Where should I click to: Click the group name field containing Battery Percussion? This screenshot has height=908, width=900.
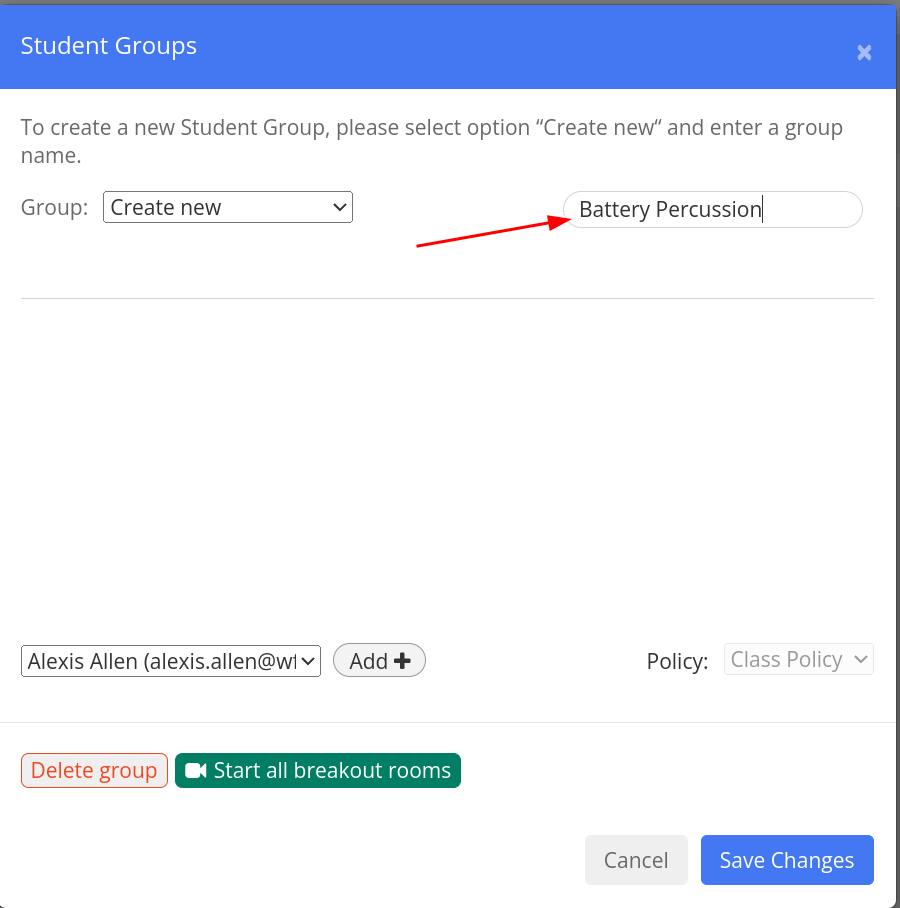click(712, 210)
